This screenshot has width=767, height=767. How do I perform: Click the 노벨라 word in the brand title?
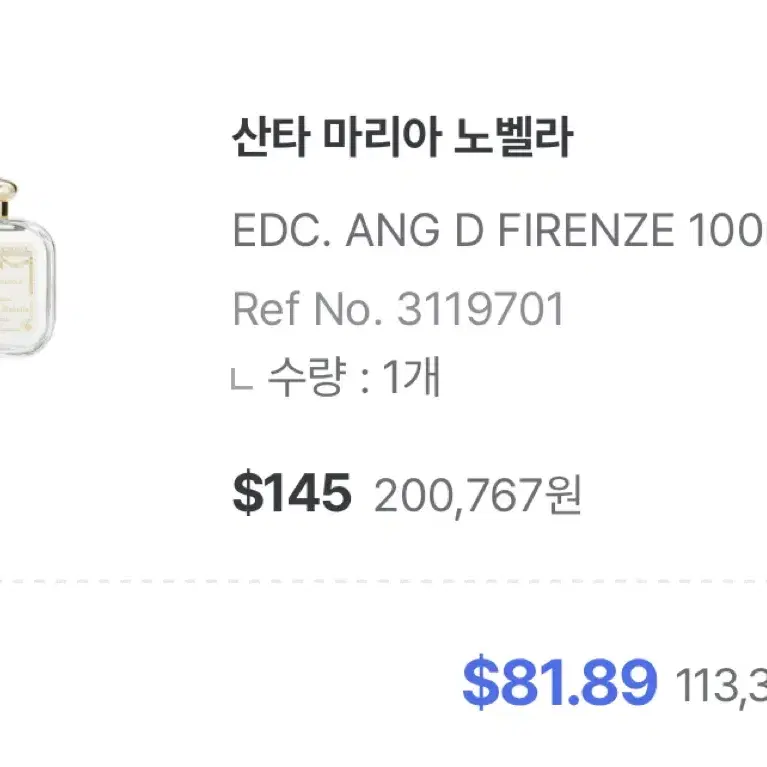click(x=513, y=137)
